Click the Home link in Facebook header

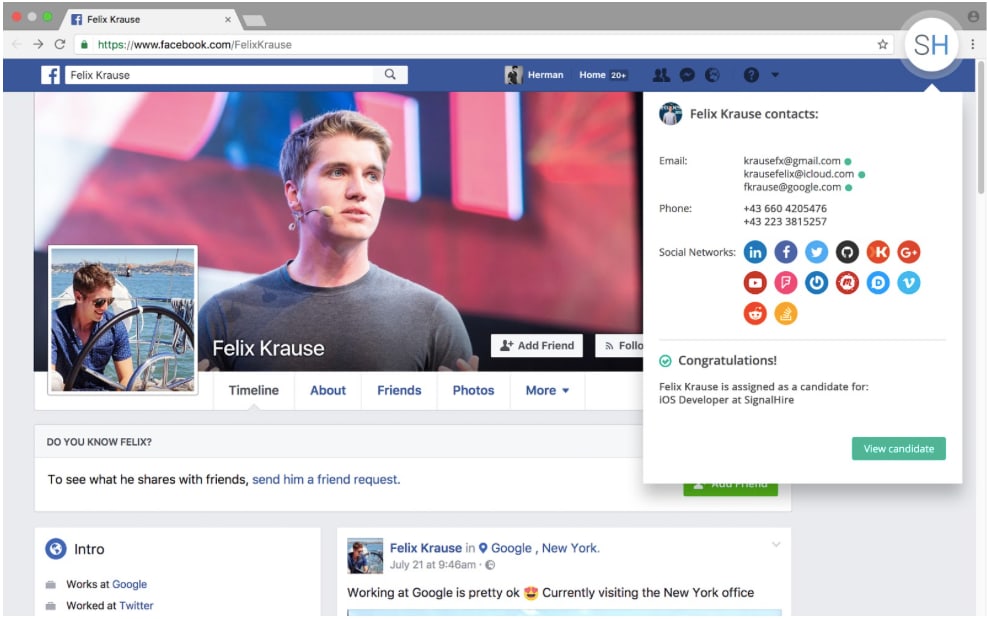(592, 74)
